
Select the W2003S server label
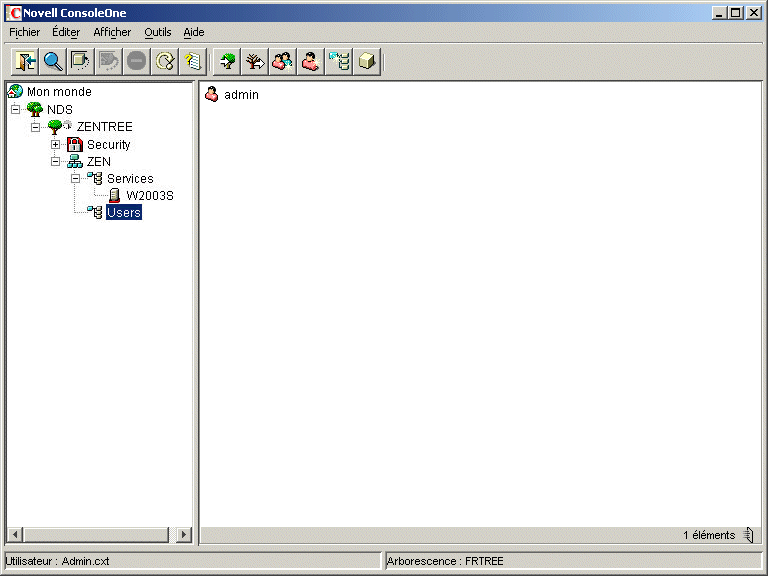pos(150,195)
